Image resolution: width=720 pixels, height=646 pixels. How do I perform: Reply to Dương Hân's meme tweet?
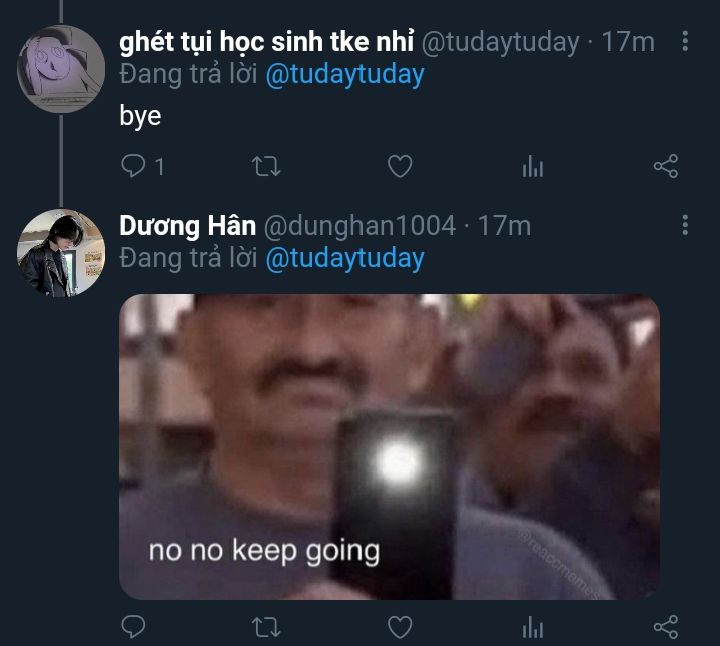(134, 627)
